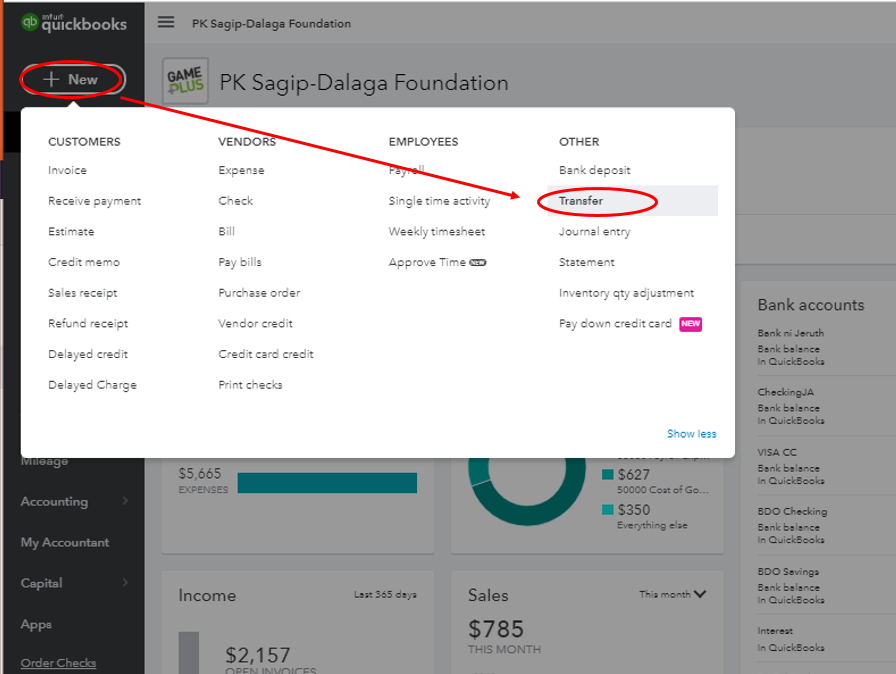The width and height of the screenshot is (896, 674).
Task: Expand the Capital submenu chevron
Action: 125,583
